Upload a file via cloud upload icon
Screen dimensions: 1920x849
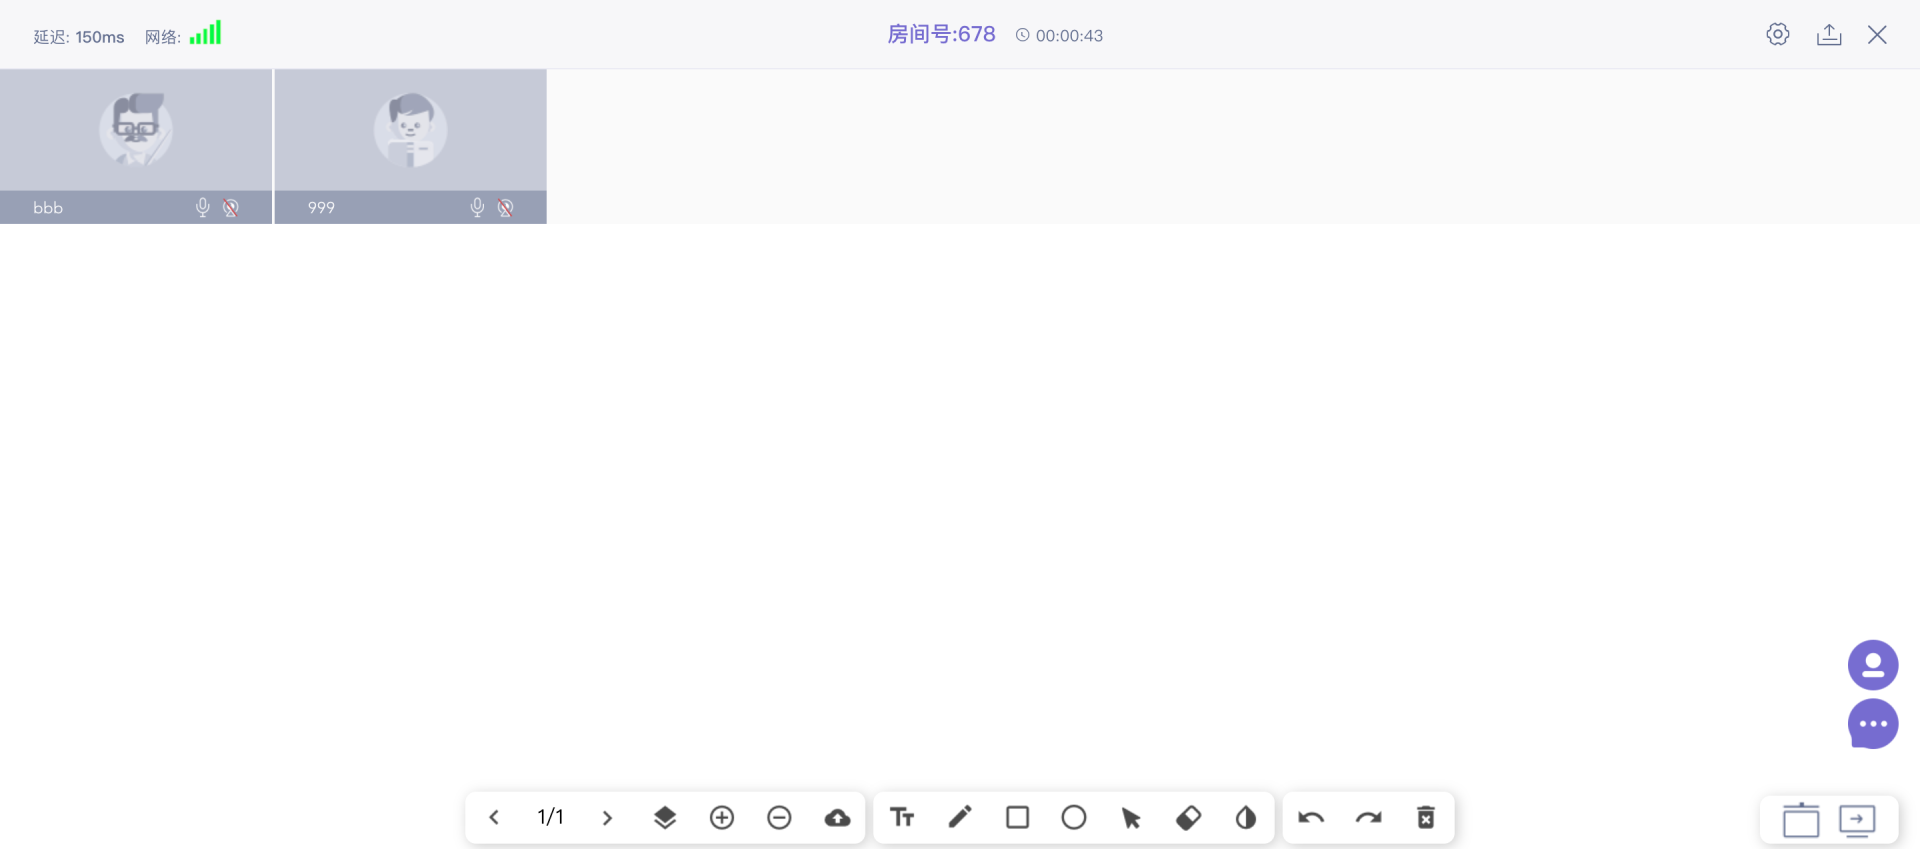(837, 818)
